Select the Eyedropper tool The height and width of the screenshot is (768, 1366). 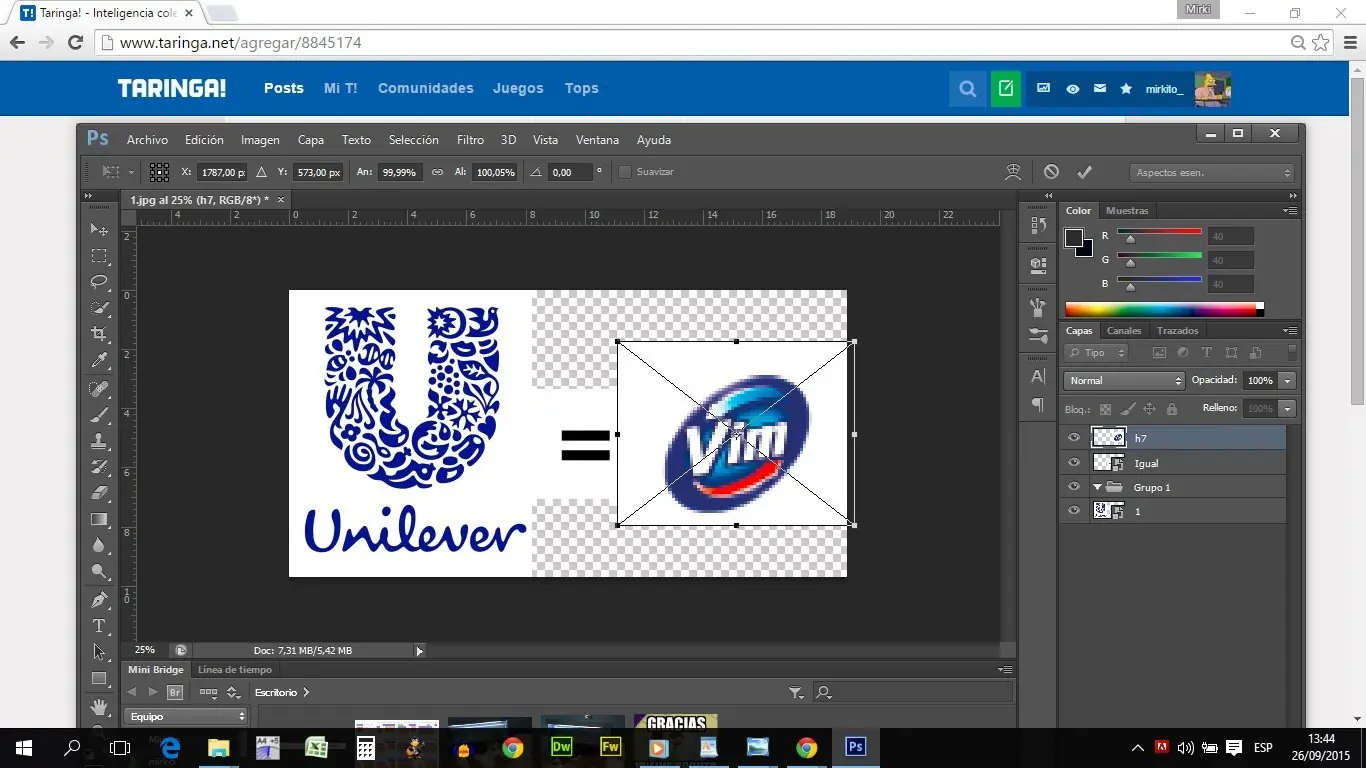99,360
